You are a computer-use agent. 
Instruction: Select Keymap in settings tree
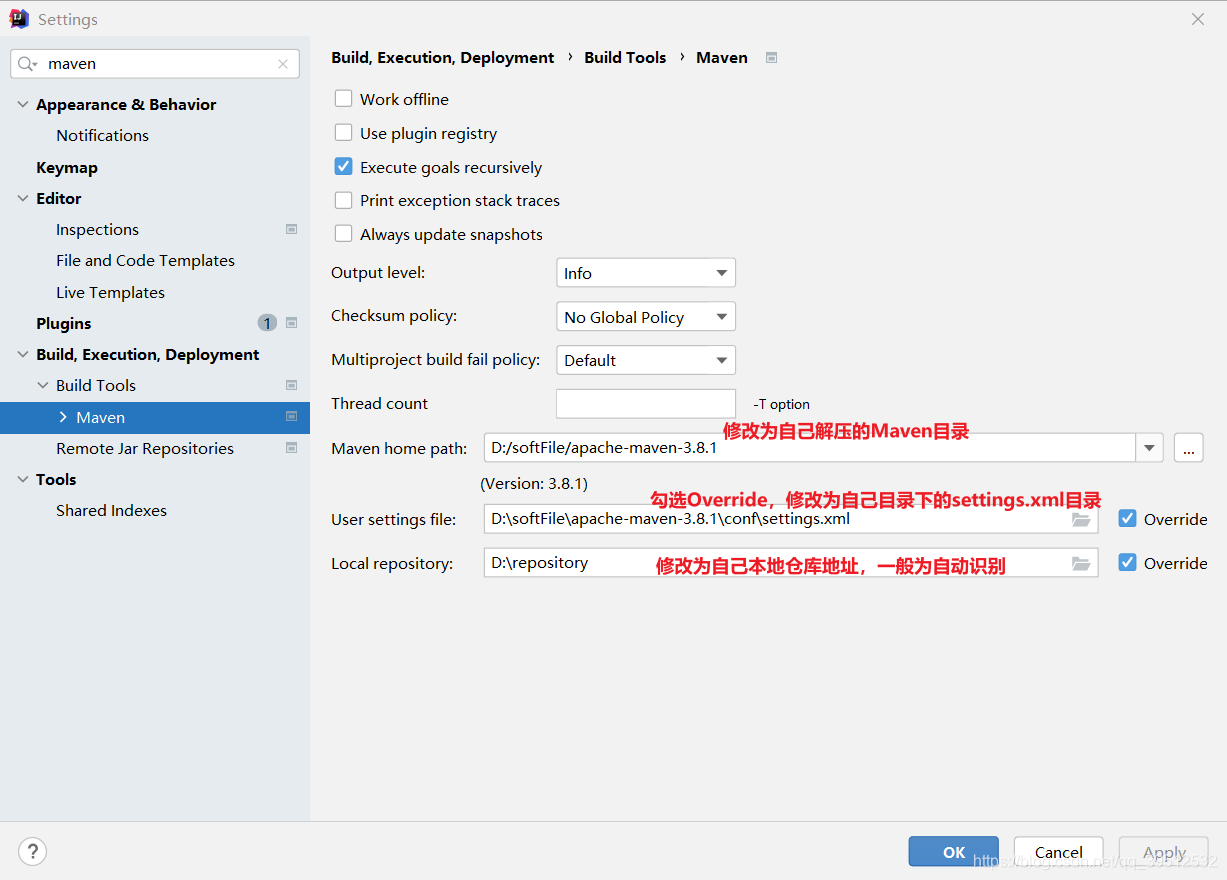tap(67, 167)
